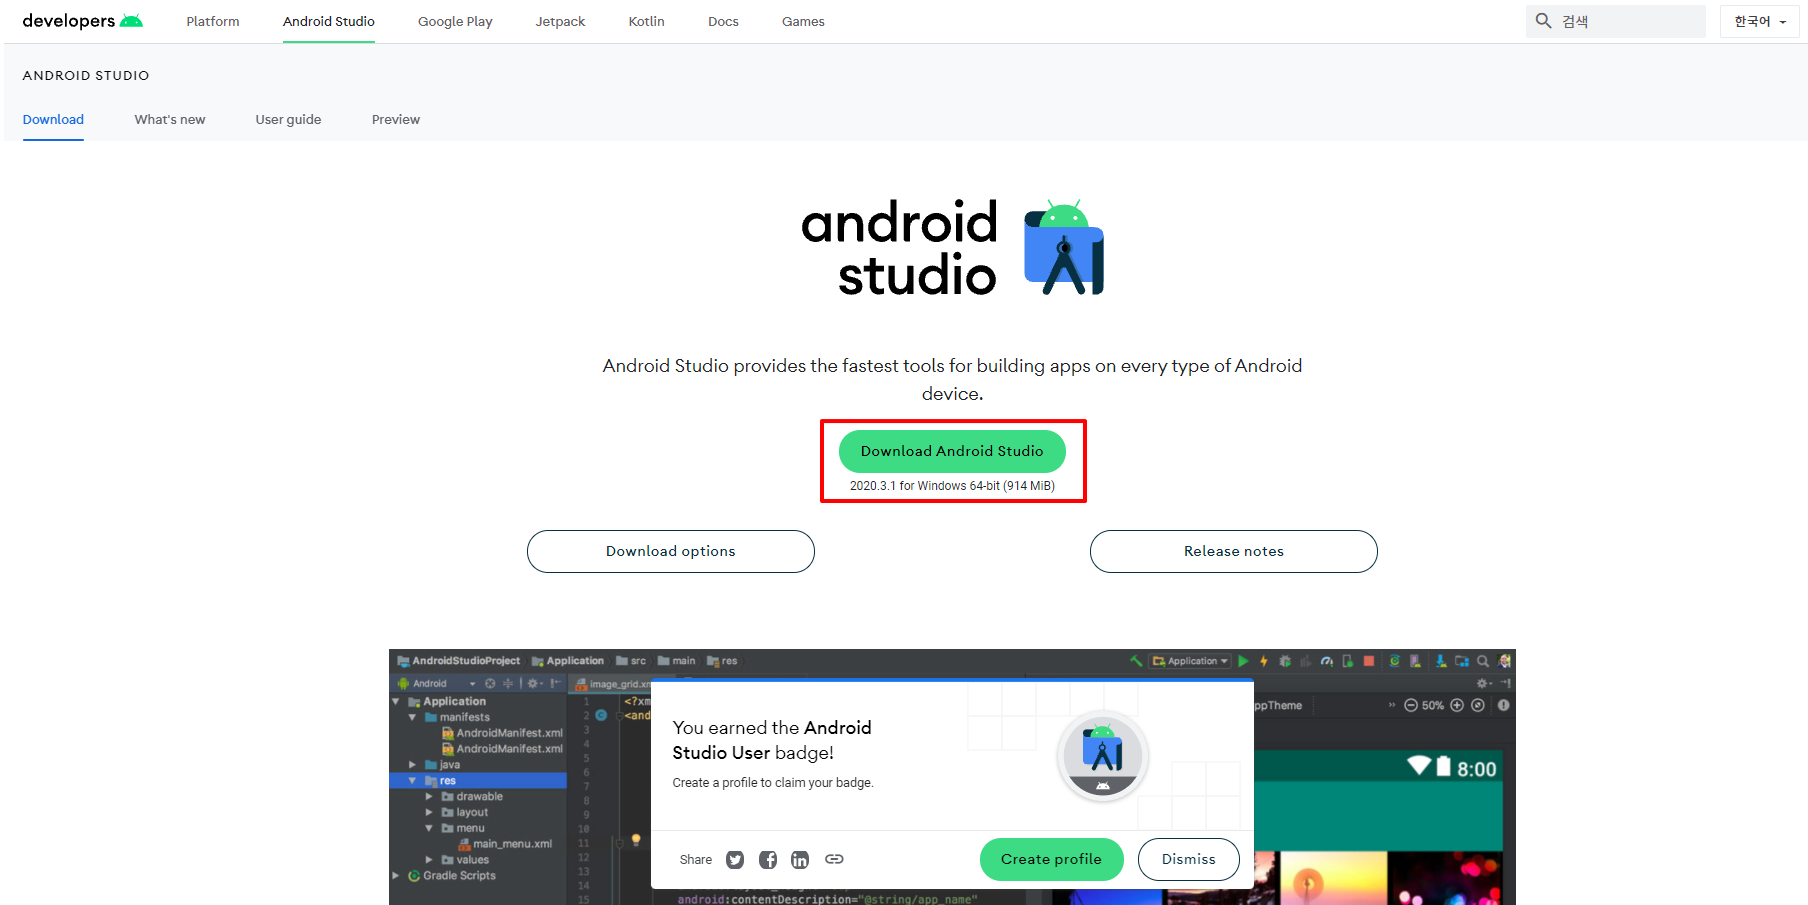Click the Create profile button
This screenshot has height=905, width=1808.
1051,859
